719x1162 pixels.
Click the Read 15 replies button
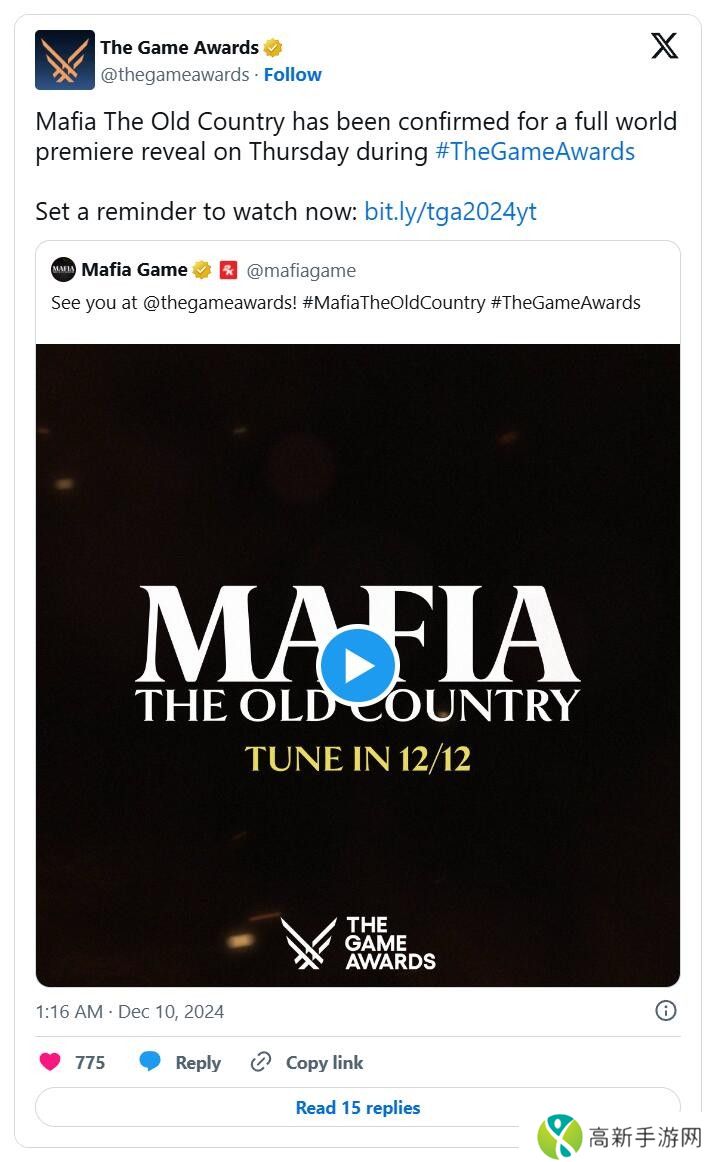coord(358,1107)
